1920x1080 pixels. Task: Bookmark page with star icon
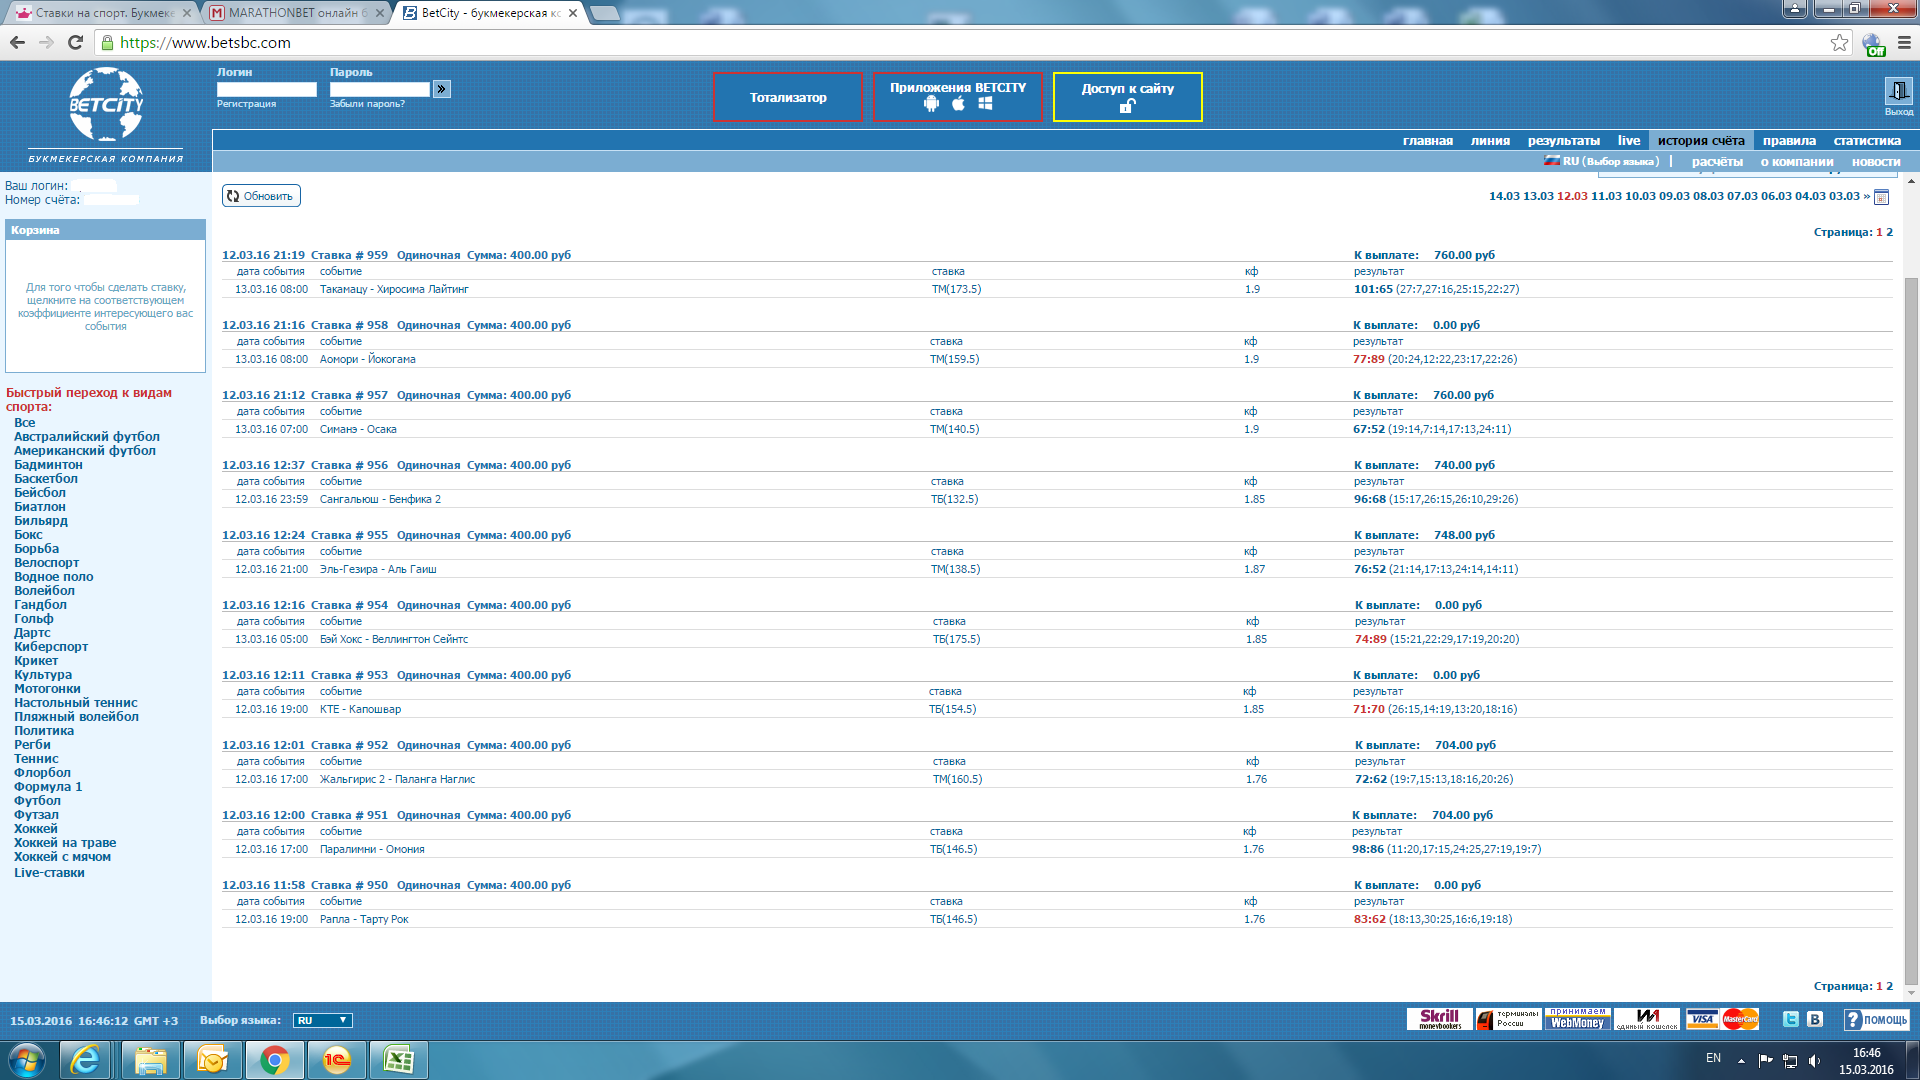tap(1839, 42)
